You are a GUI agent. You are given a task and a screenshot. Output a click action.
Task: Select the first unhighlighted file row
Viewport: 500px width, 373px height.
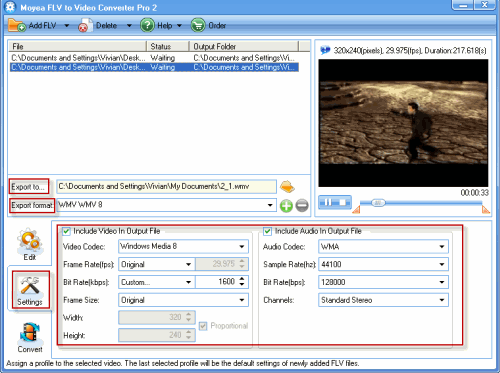pos(154,58)
